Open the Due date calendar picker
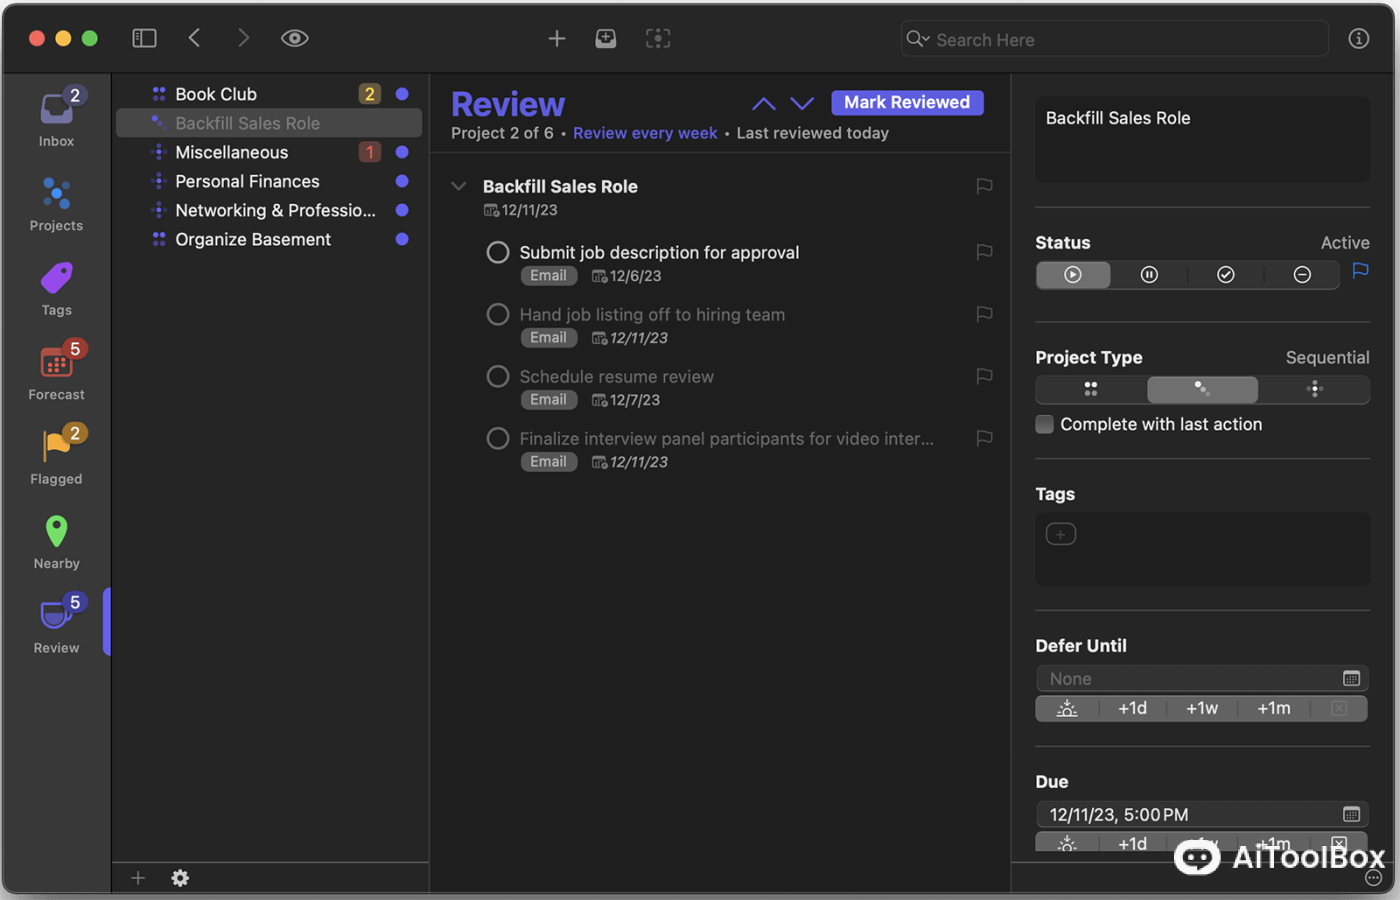 point(1353,814)
